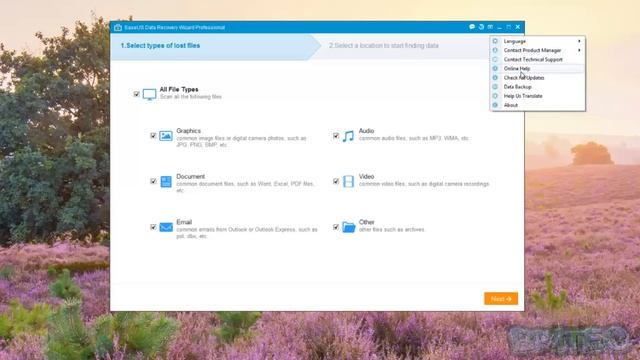Choose Data Backup menu entry
This screenshot has height=360, width=640.
538,87
